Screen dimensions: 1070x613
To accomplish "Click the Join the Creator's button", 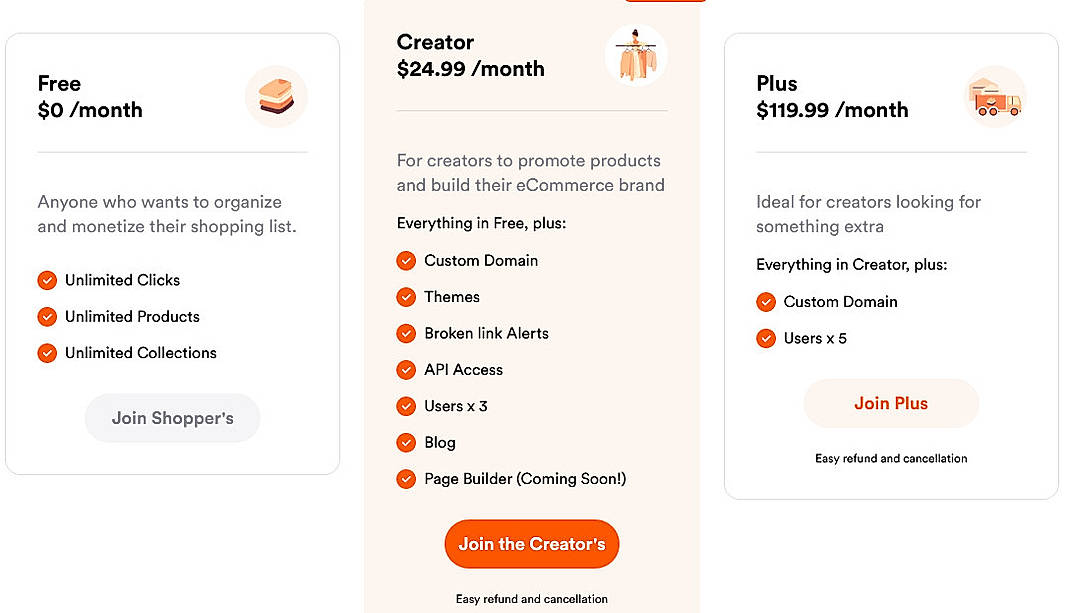I will point(531,544).
